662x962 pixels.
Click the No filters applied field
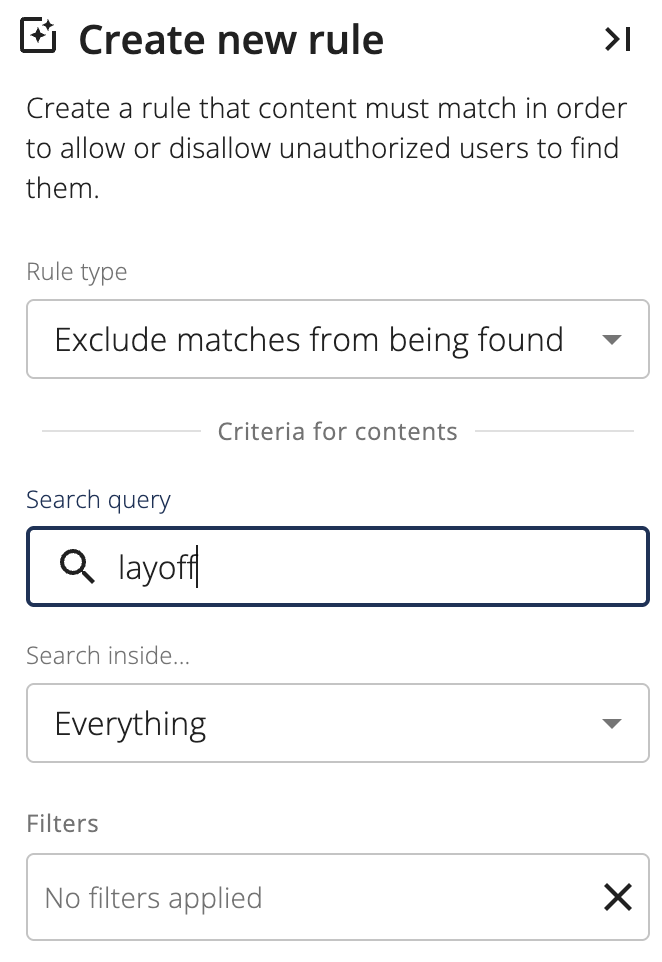[x=337, y=896]
